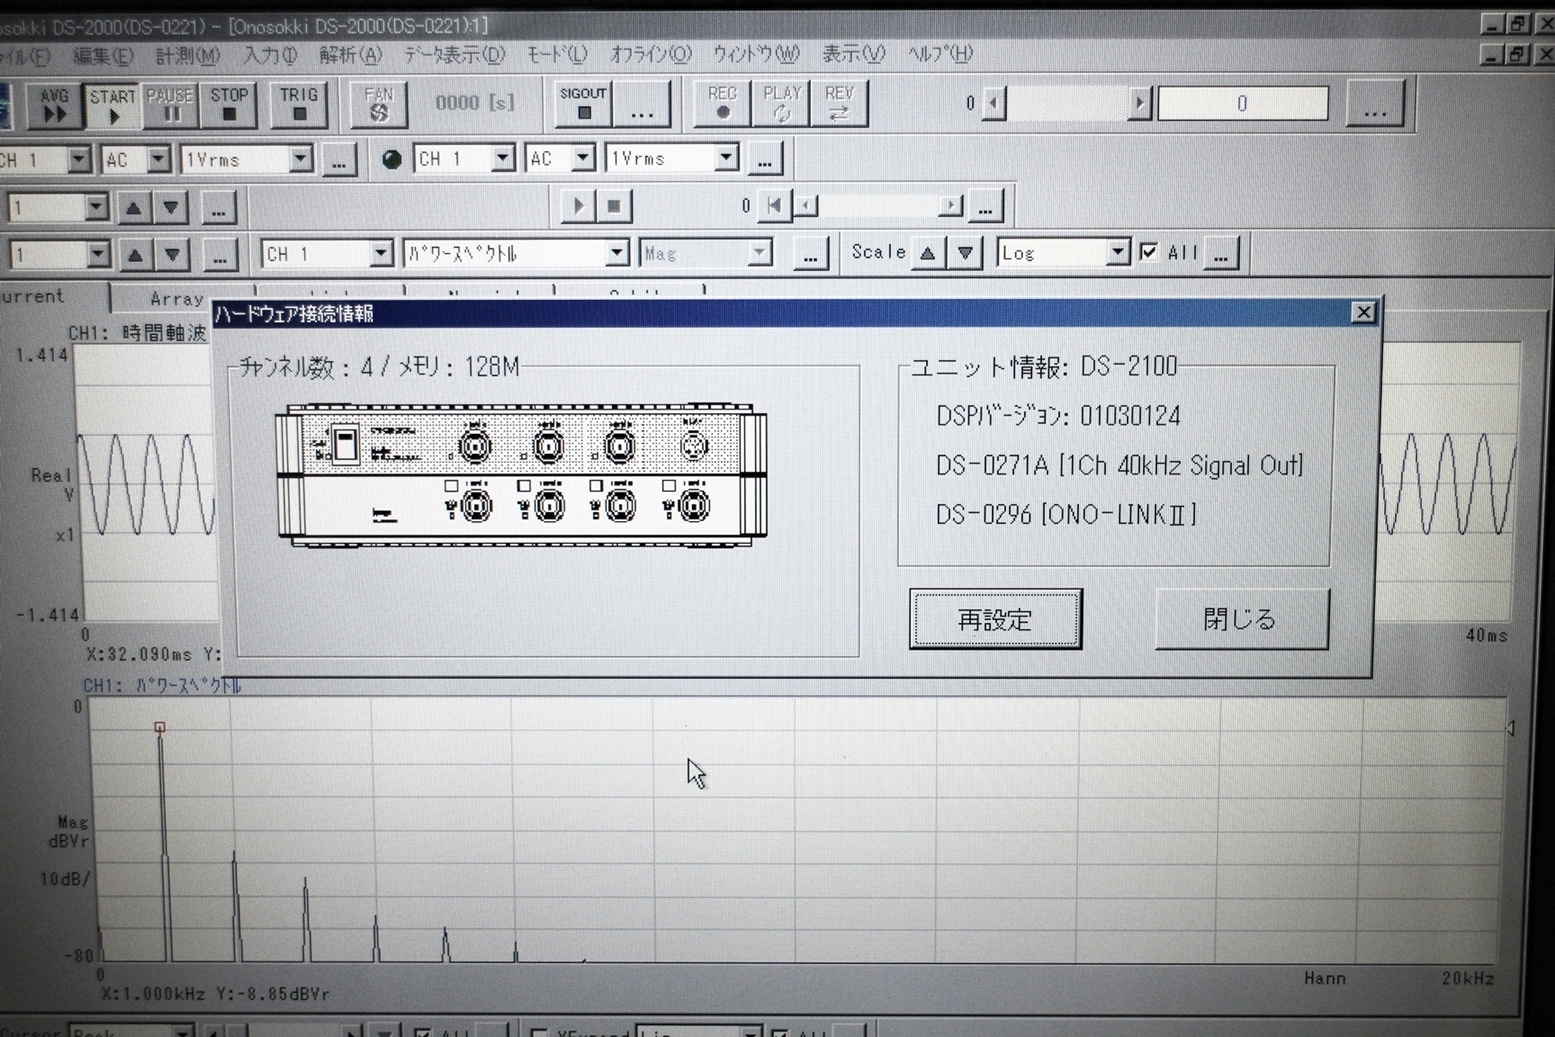Image resolution: width=1555 pixels, height=1037 pixels.
Task: Switch to the Array tab
Action: (x=177, y=299)
